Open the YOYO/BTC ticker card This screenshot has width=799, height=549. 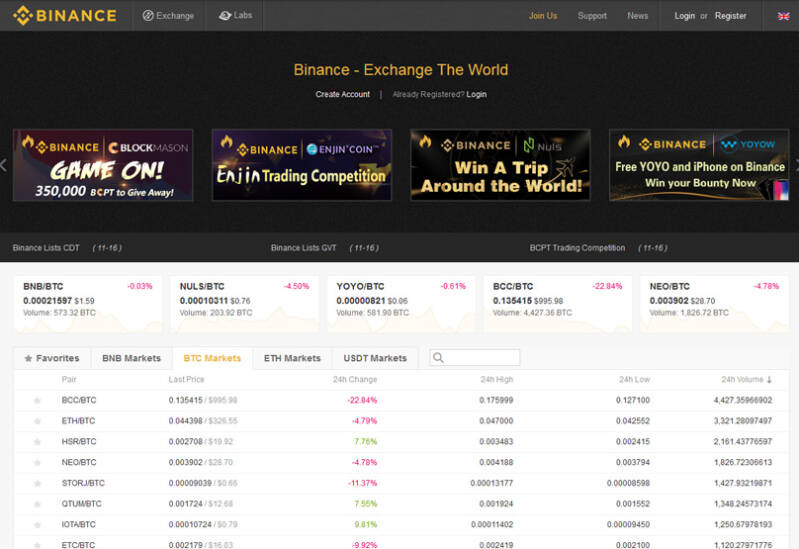click(401, 304)
